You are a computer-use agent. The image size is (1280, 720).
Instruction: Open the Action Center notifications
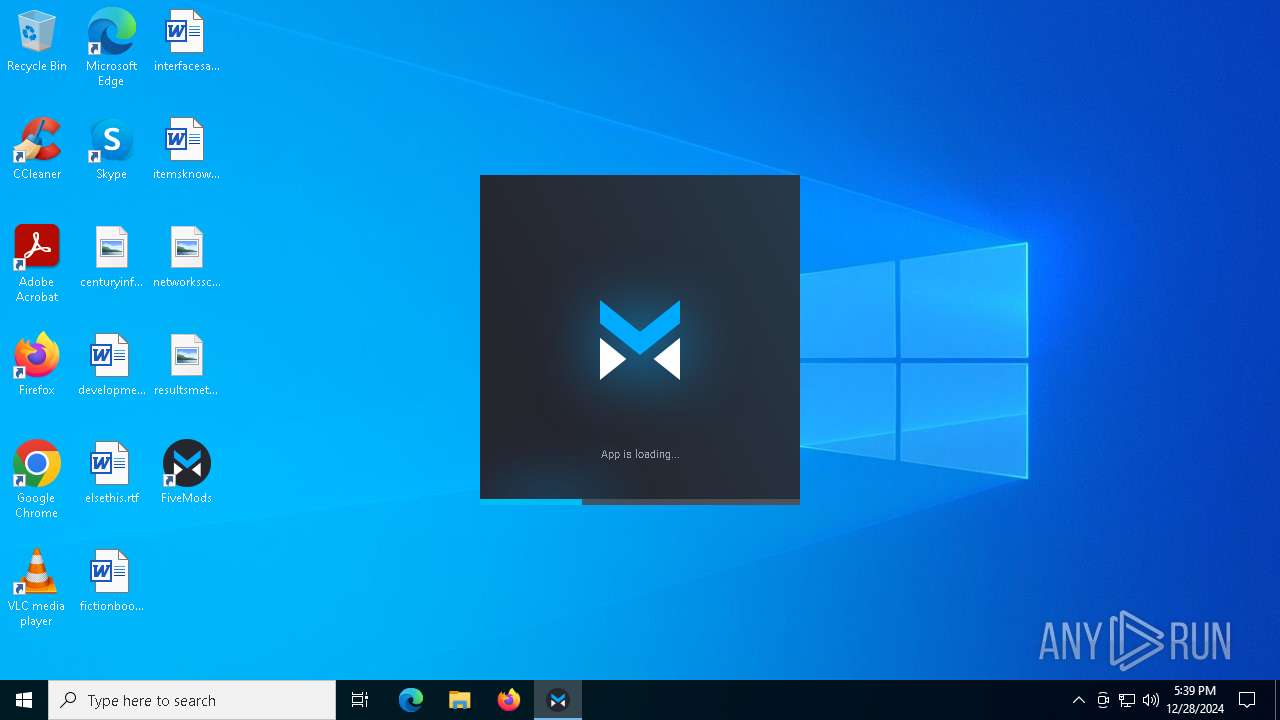pos(1247,700)
